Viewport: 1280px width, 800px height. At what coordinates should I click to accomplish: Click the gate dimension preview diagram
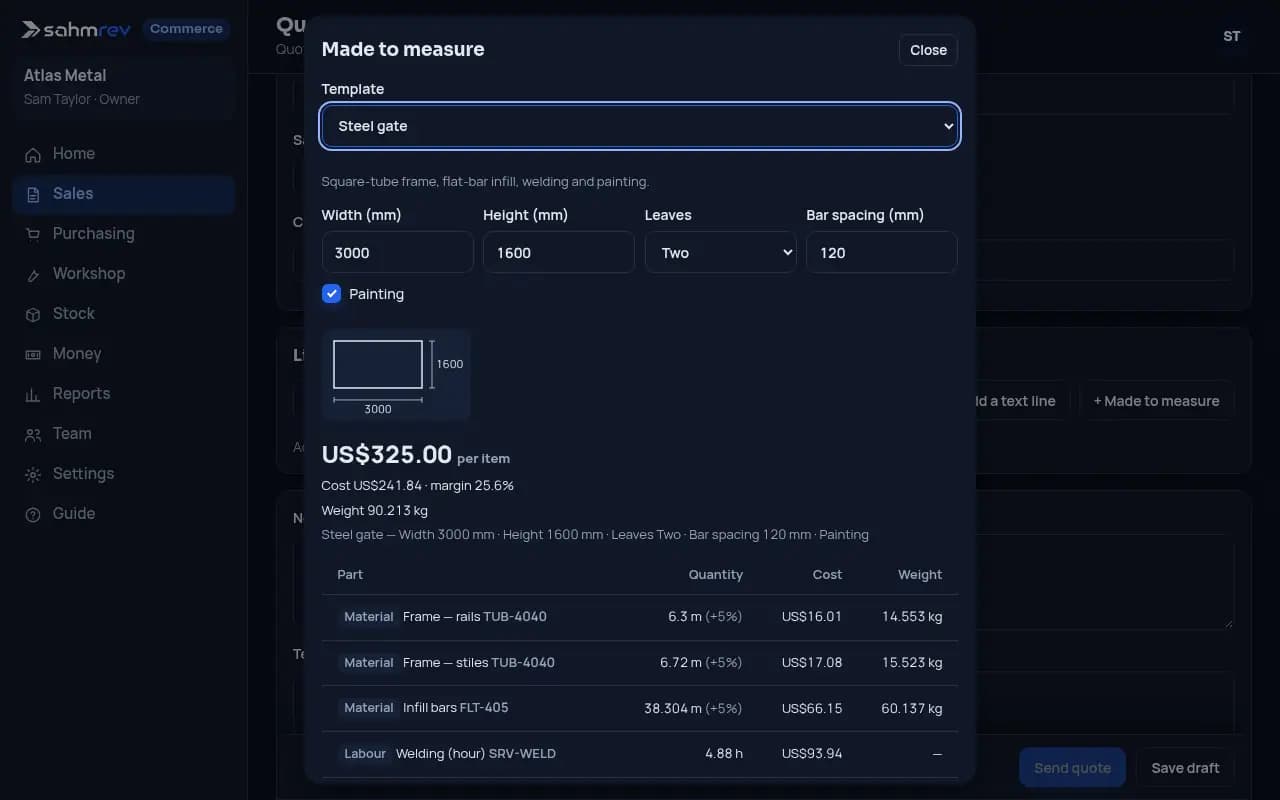point(396,374)
